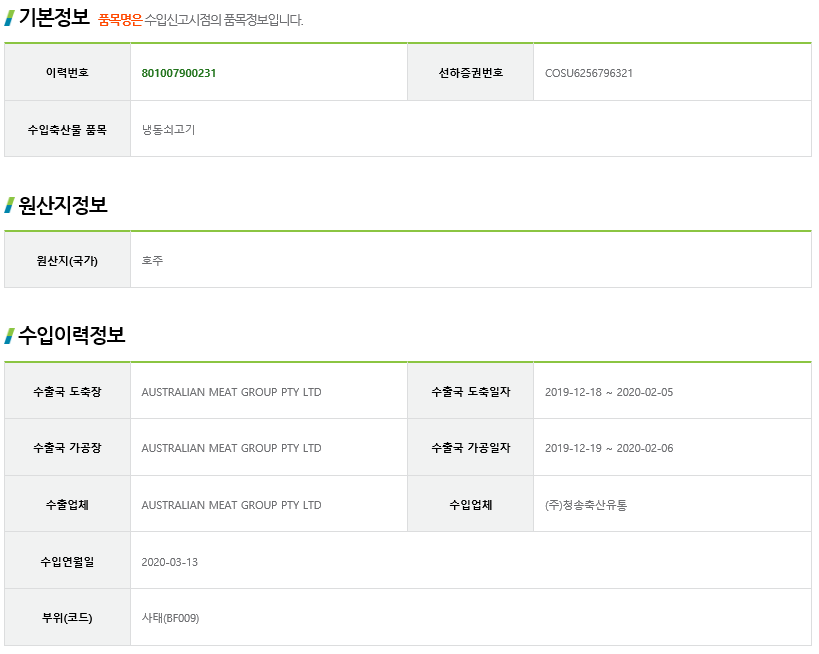The width and height of the screenshot is (819, 654).
Task: Click the 기본정보 section slash icon
Action: 9,18
